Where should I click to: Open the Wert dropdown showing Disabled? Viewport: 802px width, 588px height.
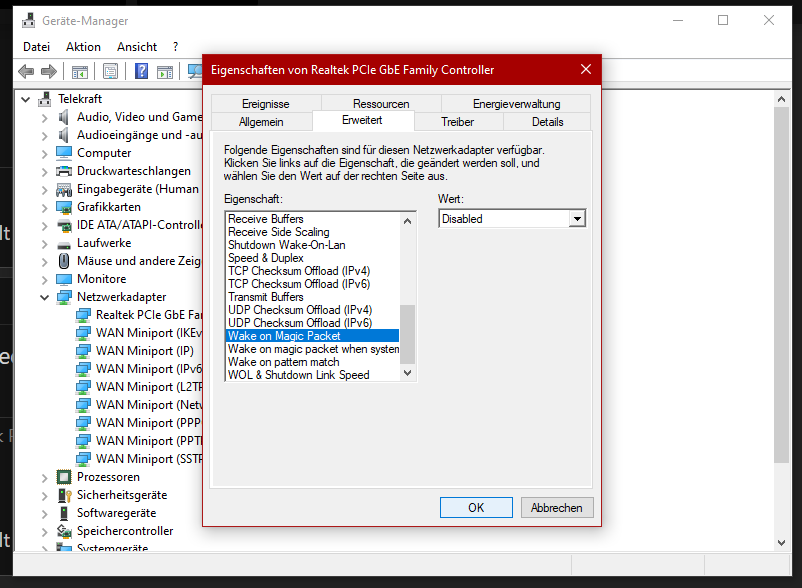click(577, 219)
